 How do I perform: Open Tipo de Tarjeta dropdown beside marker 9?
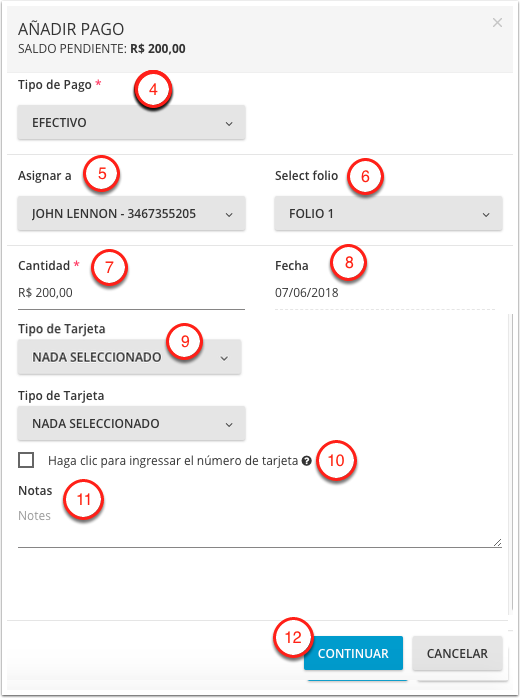[x=130, y=357]
